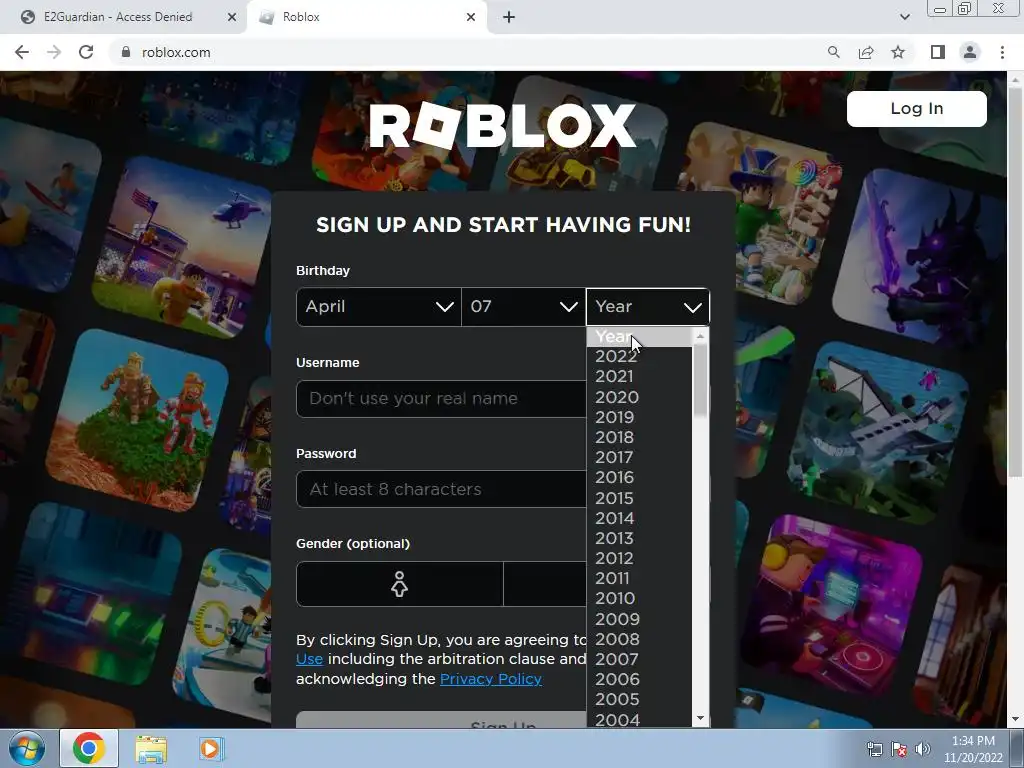Open the 07 day dropdown
Screen dimensions: 1024x768
coord(523,306)
